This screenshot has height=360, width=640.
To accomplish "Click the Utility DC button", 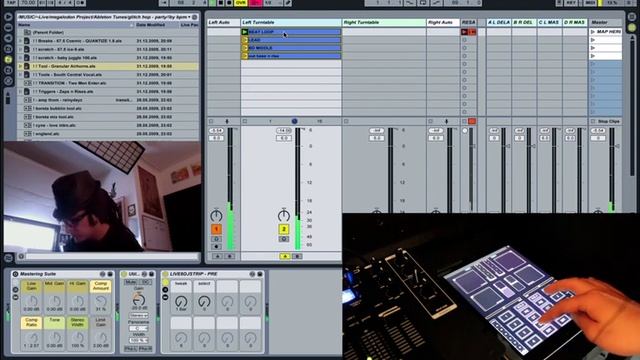I will click(x=146, y=282).
